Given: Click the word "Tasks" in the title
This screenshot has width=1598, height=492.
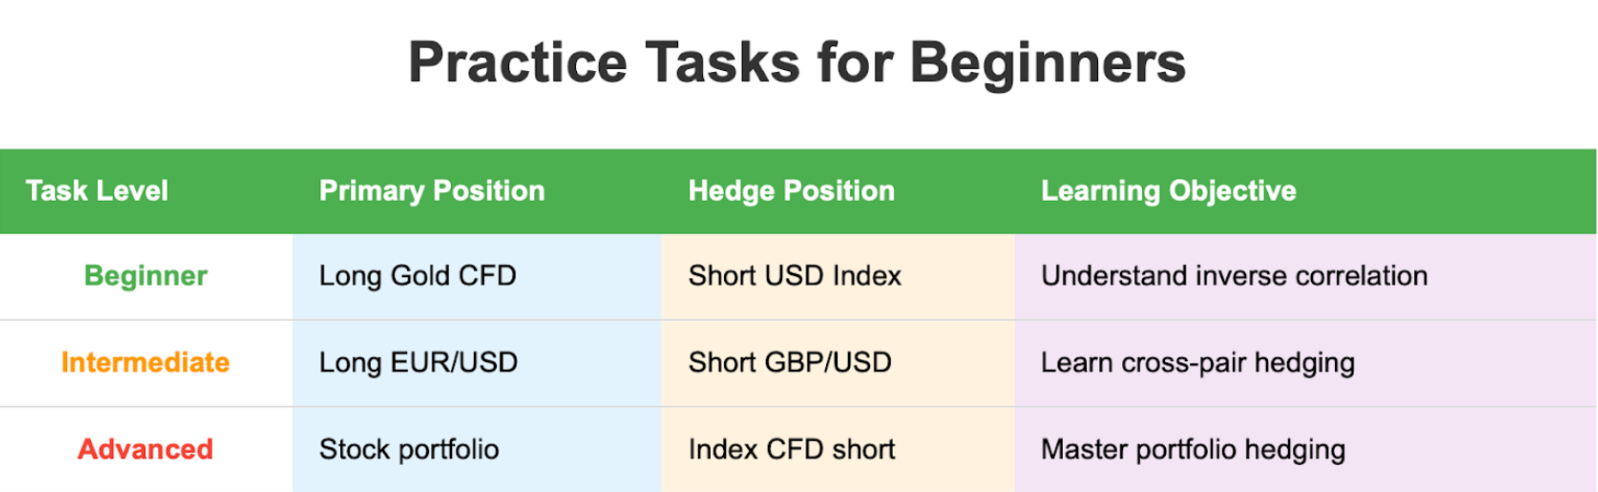Looking at the screenshot, I should click(722, 62).
